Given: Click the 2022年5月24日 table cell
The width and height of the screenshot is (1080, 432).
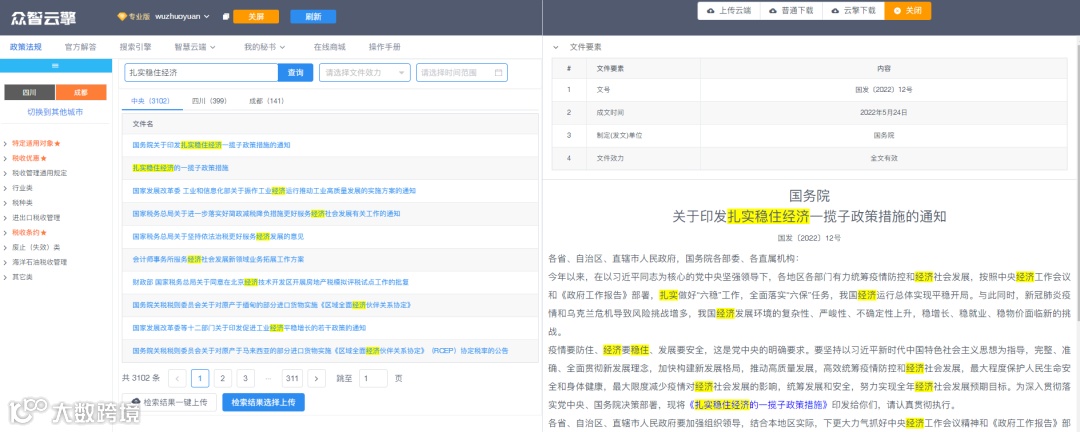Looking at the screenshot, I should point(884,112).
